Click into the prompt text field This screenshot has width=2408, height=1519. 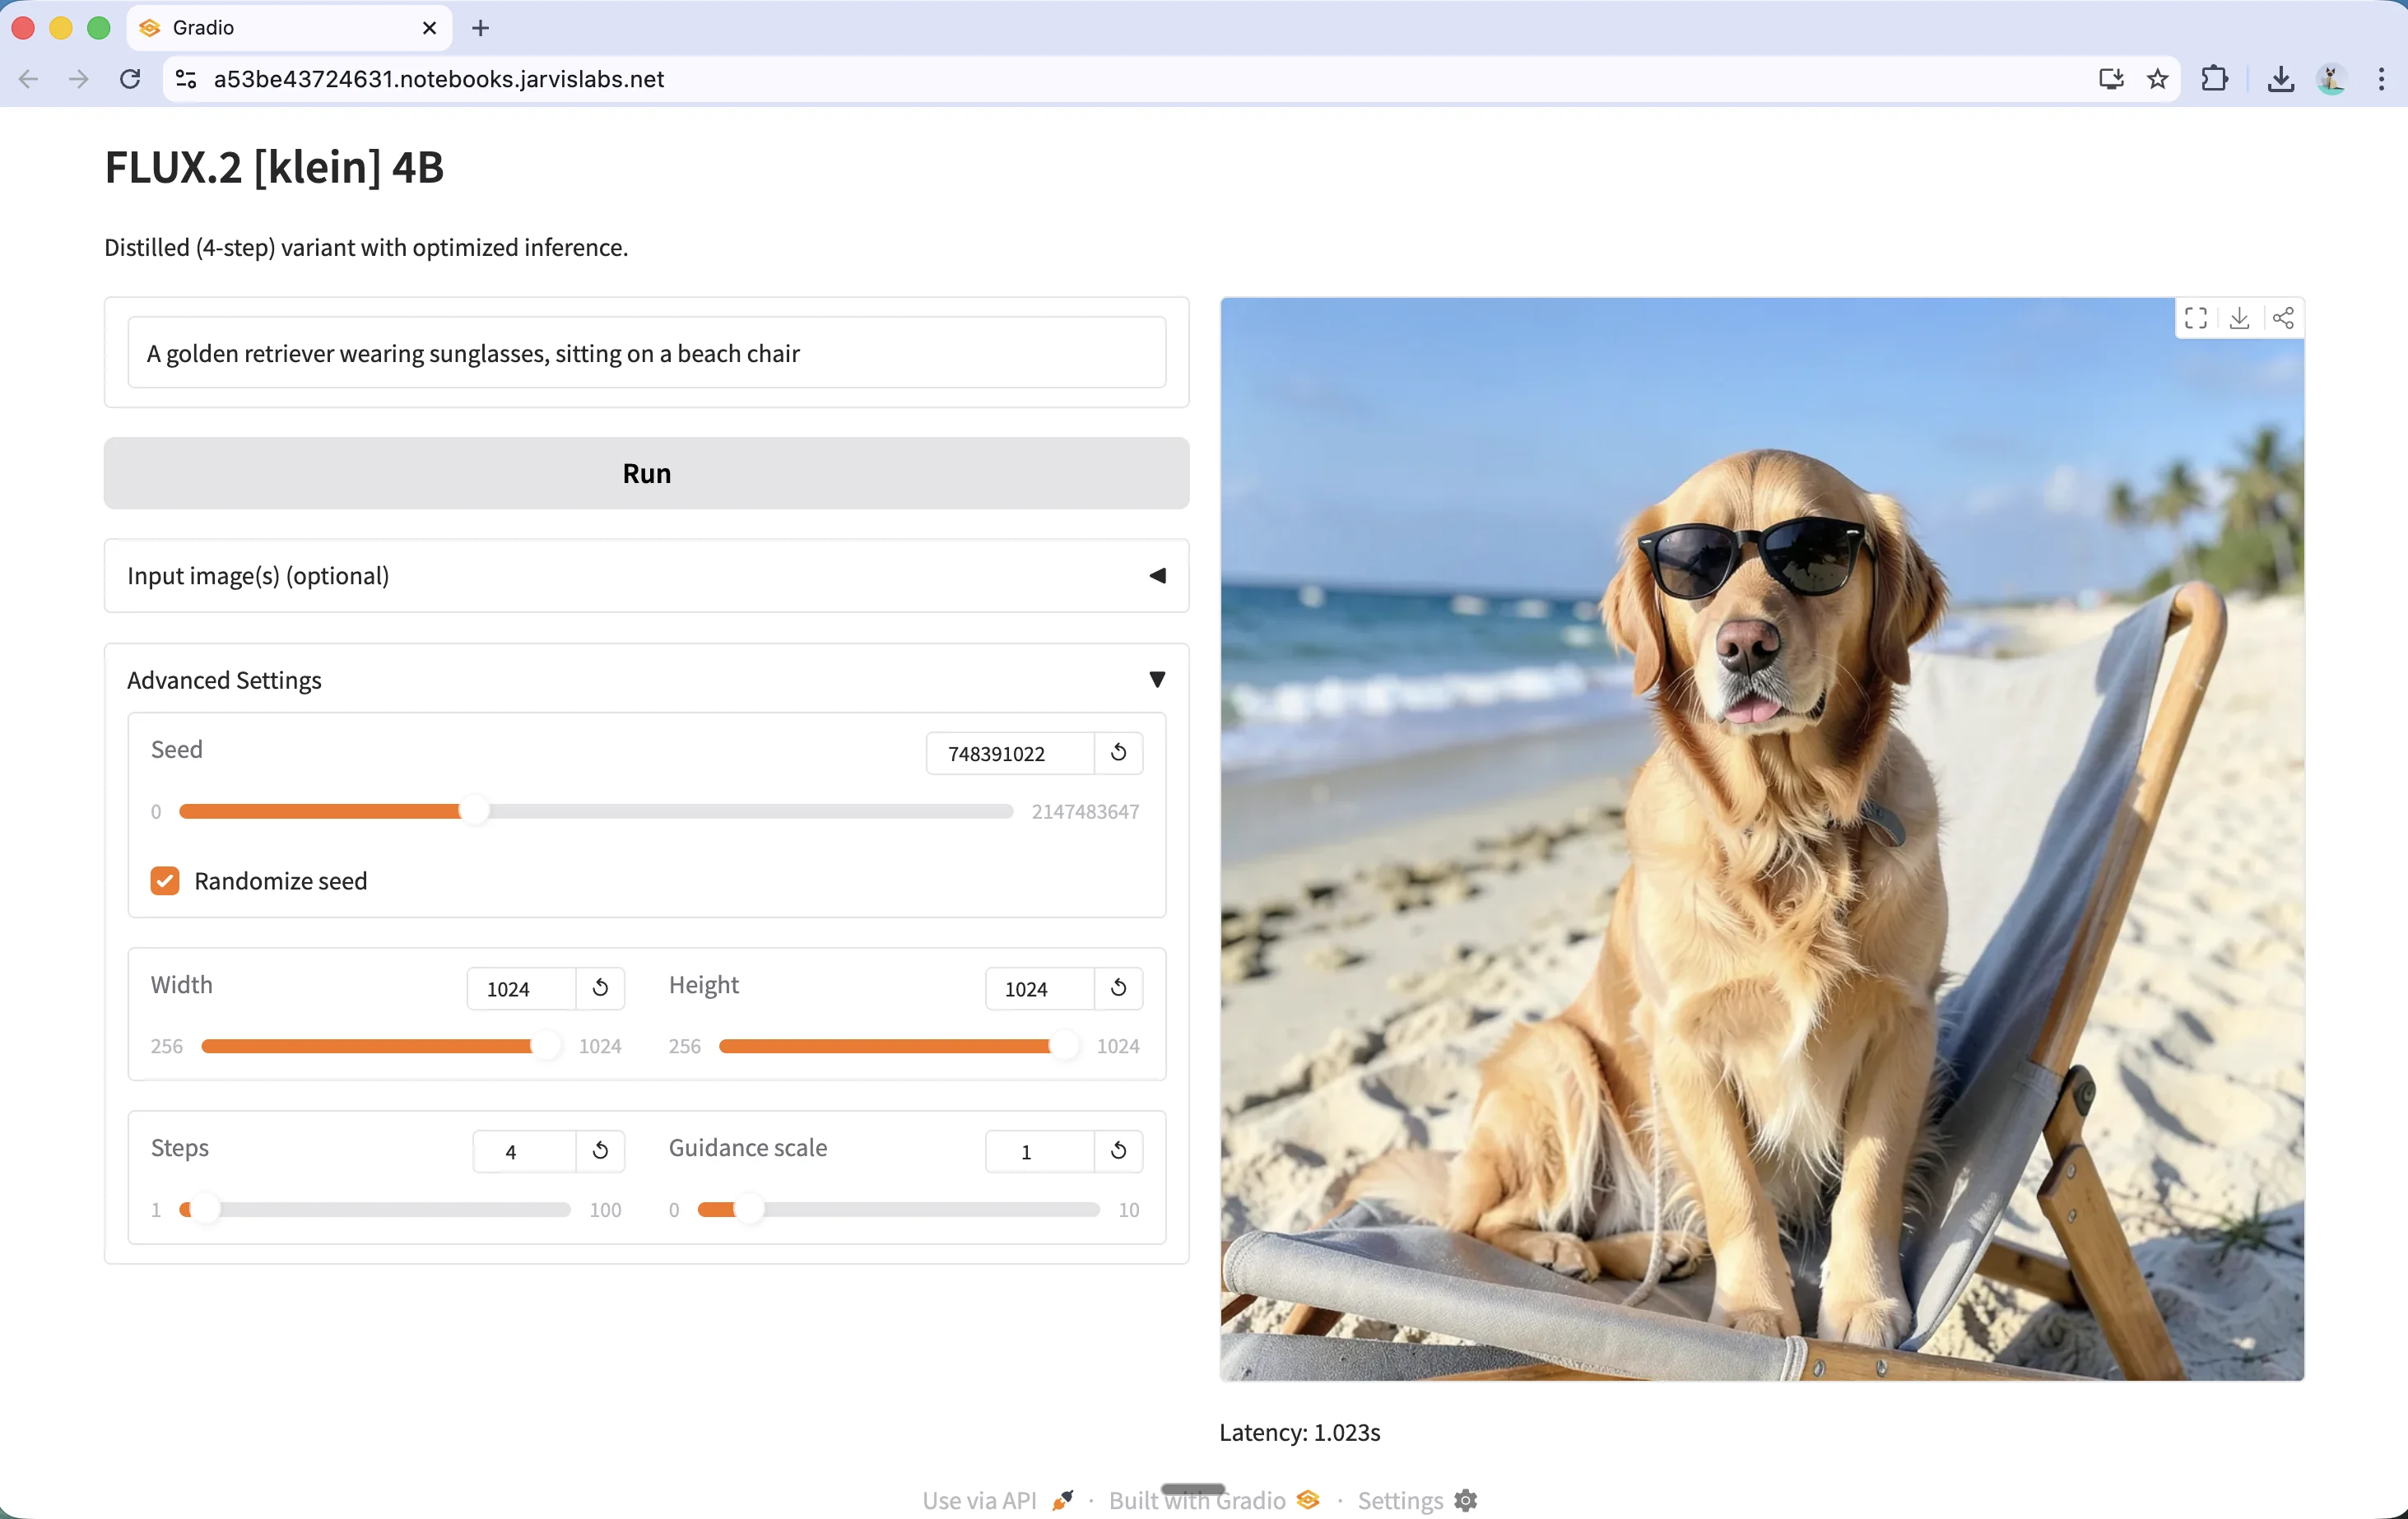pyautogui.click(x=646, y=353)
